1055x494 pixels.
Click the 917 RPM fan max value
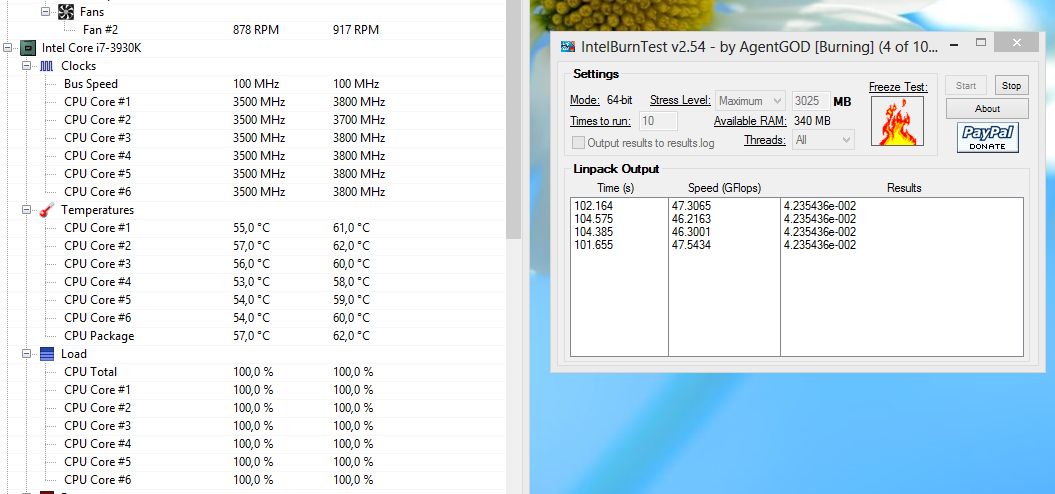pyautogui.click(x=356, y=30)
